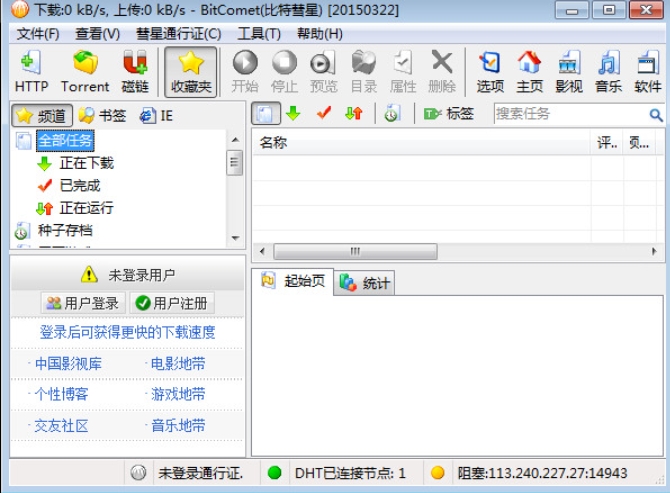Screen dimensions: 670x493
Task: Add a magnet link (磁链)
Action: coord(135,72)
